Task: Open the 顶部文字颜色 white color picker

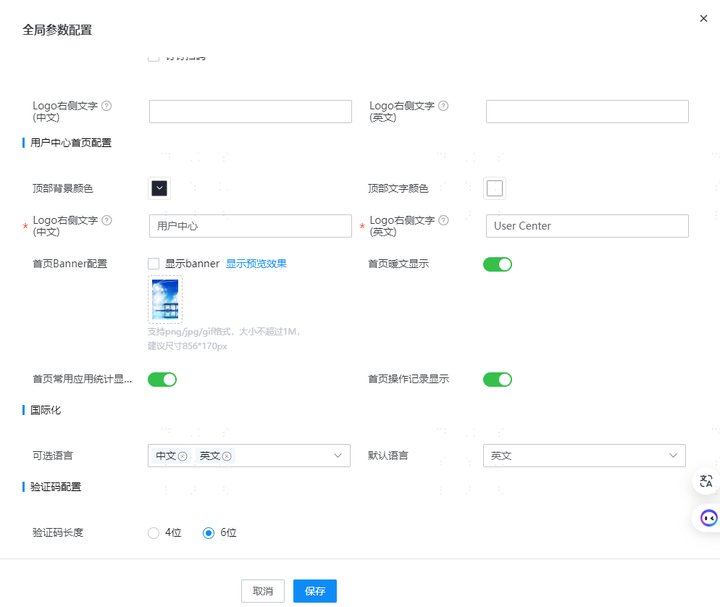Action: tap(495, 188)
